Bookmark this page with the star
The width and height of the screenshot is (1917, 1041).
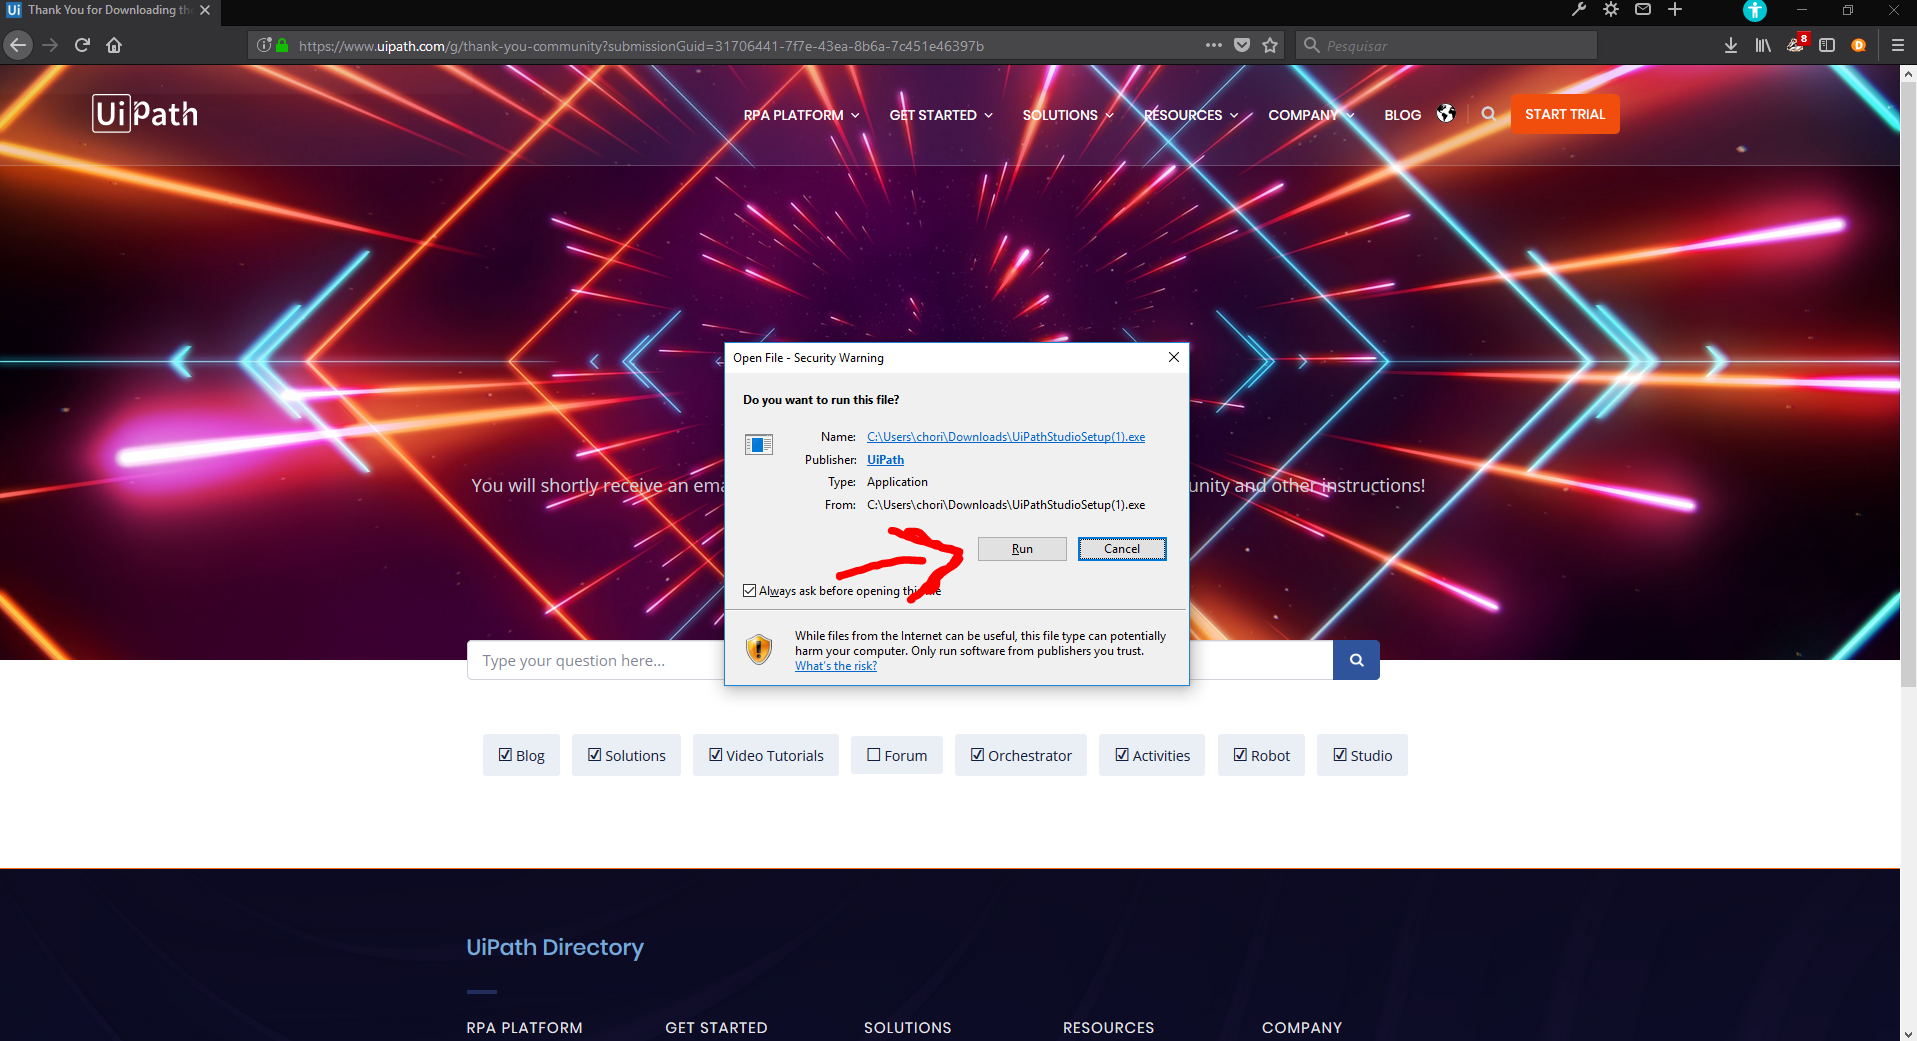point(1270,45)
